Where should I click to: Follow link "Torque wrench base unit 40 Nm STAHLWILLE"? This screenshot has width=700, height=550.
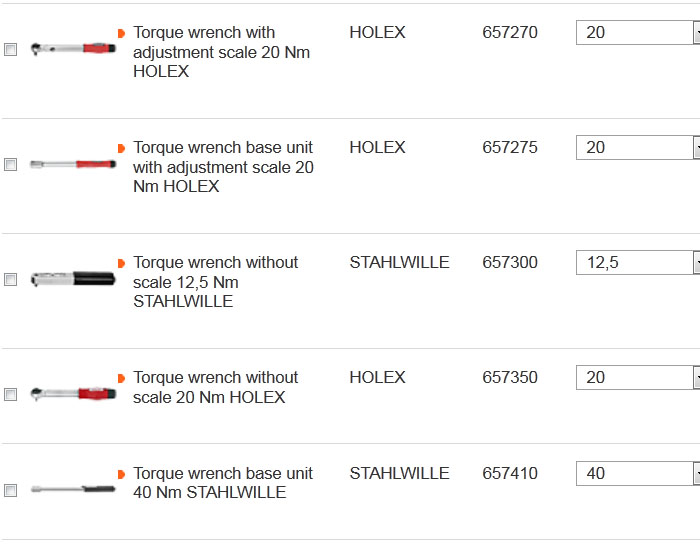[222, 483]
